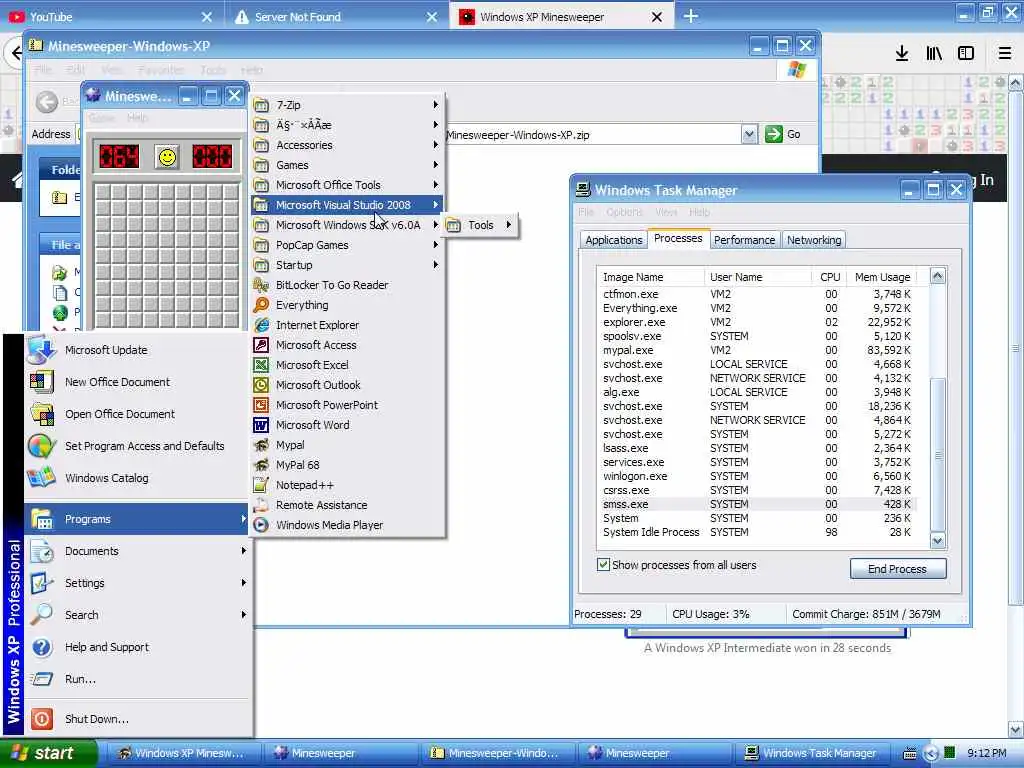Open Mypal browser icon
1024x768 pixels.
(x=261, y=445)
